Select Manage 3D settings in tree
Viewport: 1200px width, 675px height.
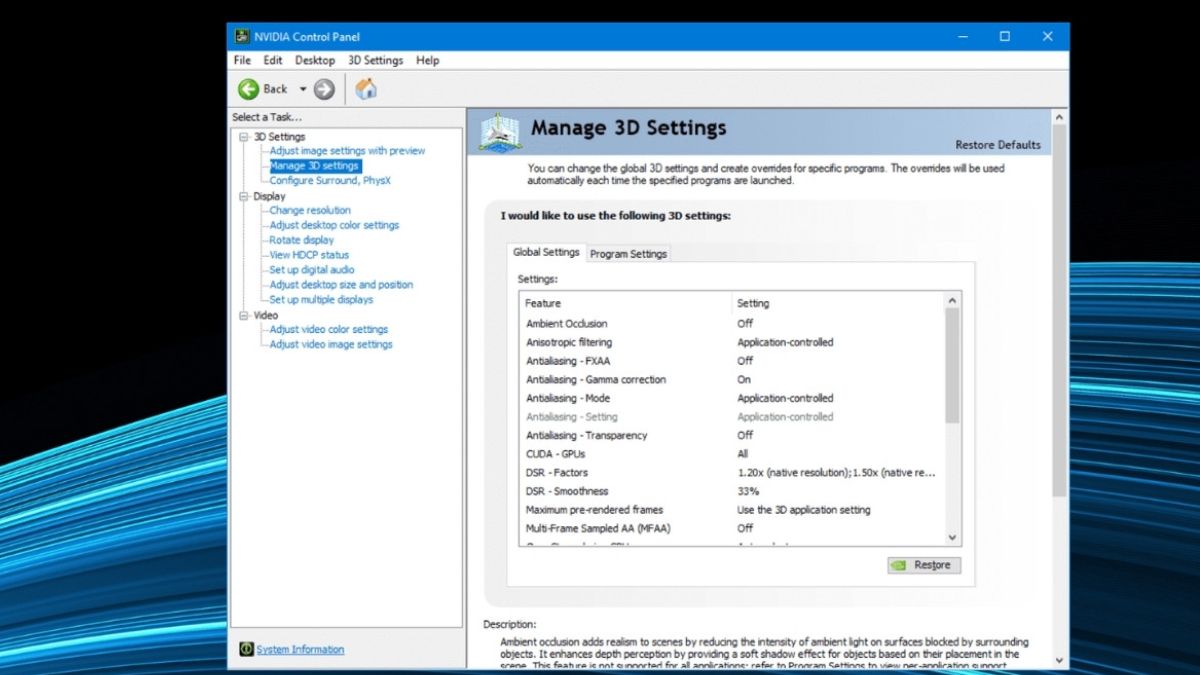point(314,166)
